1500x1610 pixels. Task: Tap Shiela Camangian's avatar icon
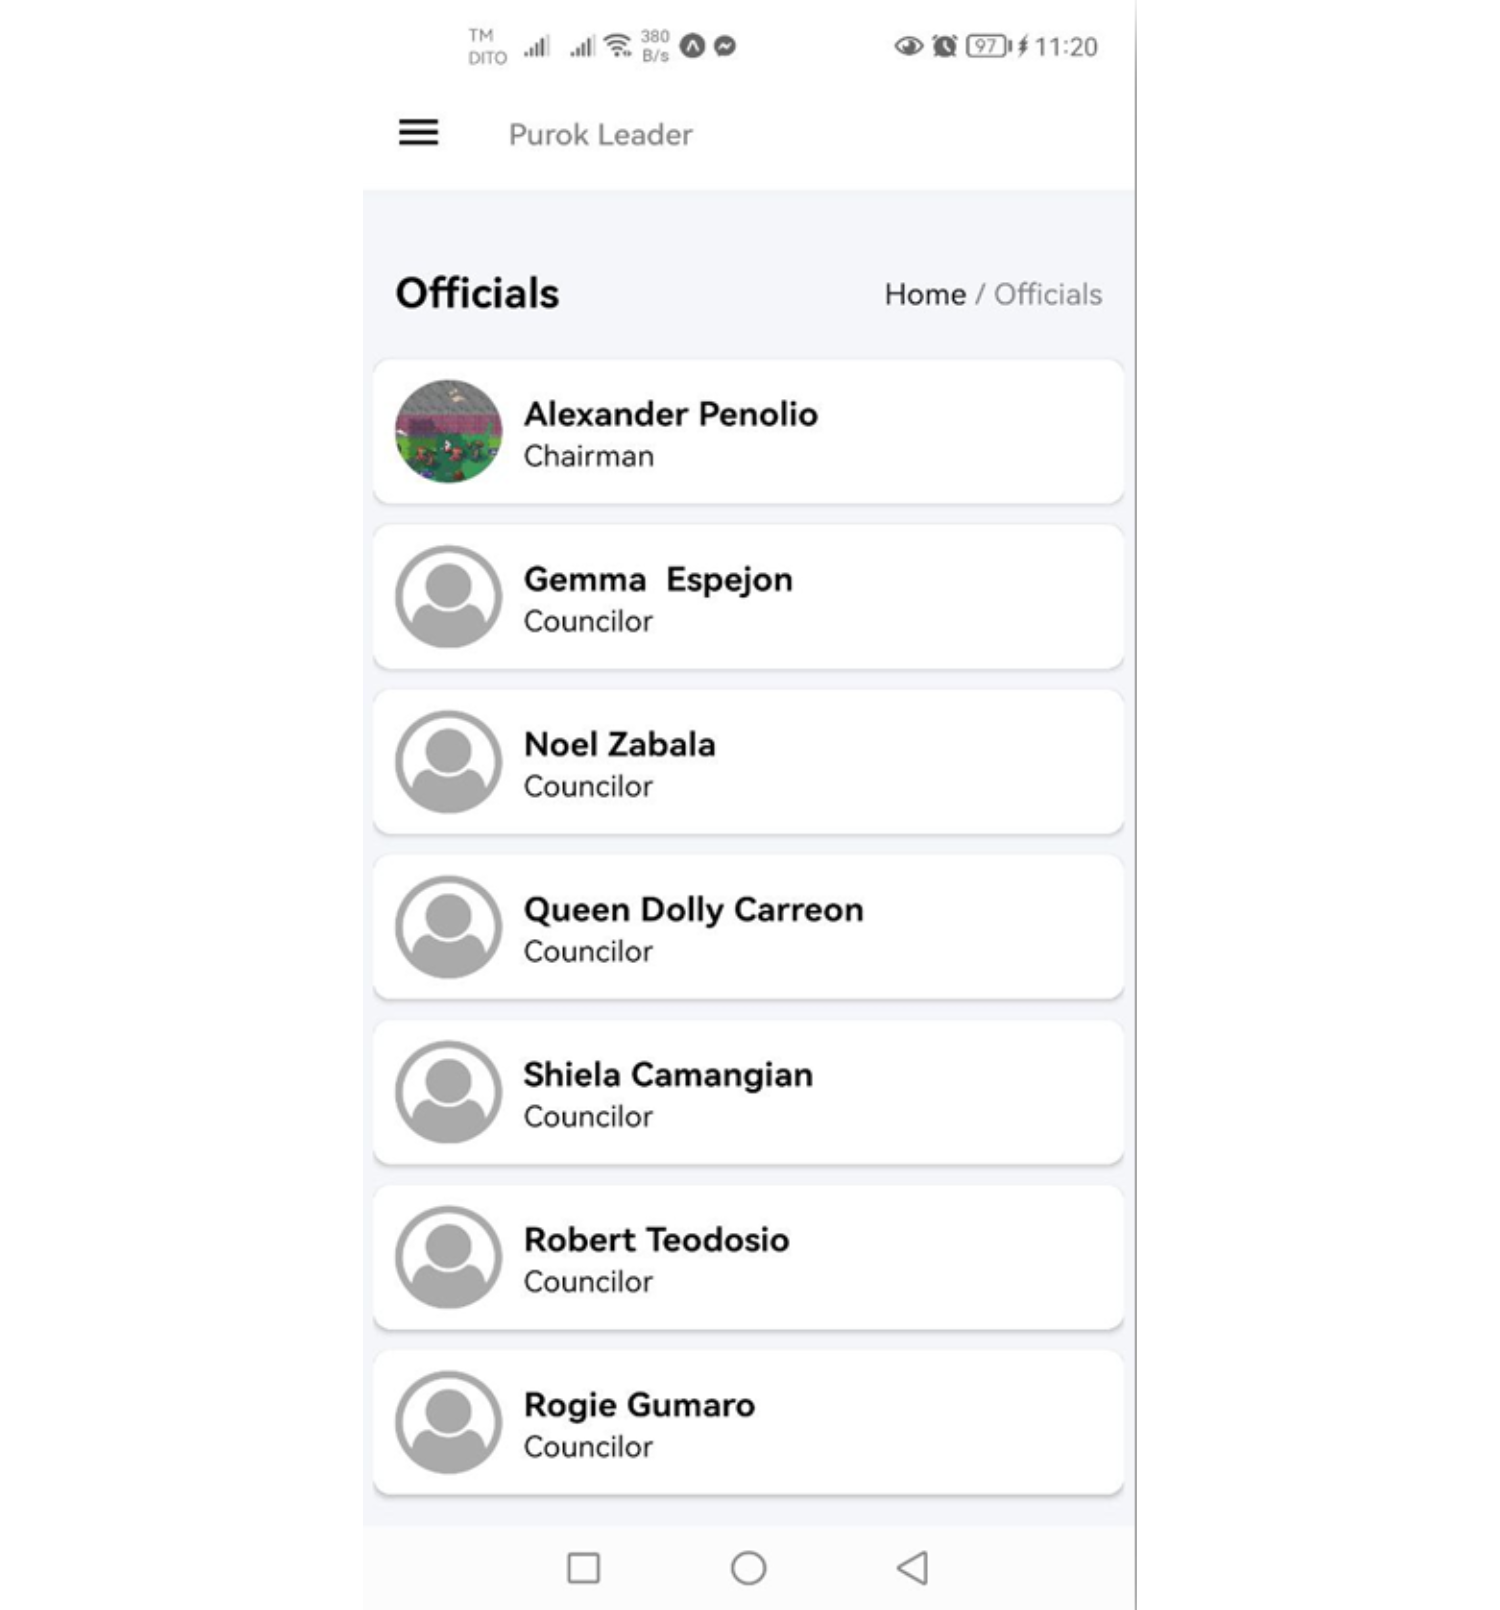pyautogui.click(x=448, y=1092)
